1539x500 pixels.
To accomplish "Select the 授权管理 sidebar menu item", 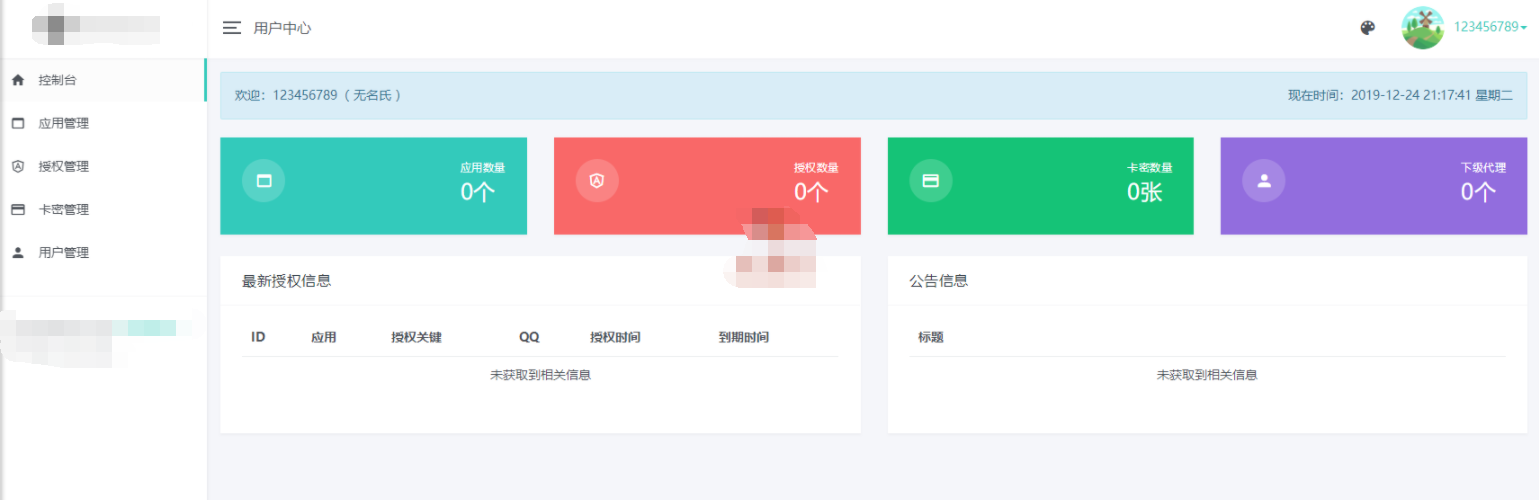I will 64,166.
